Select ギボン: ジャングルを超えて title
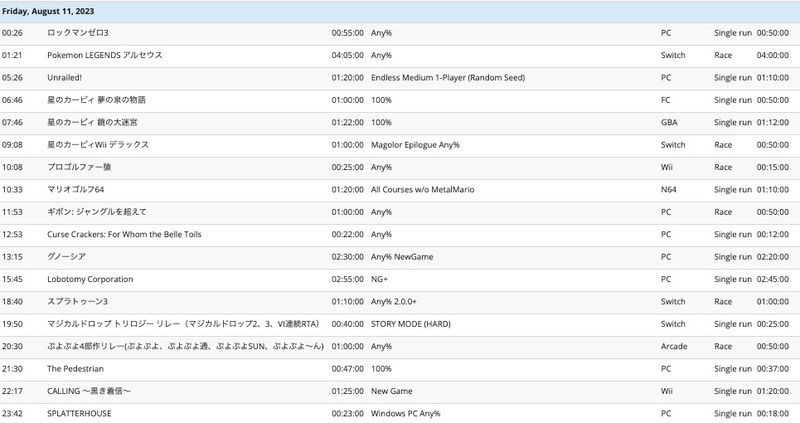 tap(96, 212)
